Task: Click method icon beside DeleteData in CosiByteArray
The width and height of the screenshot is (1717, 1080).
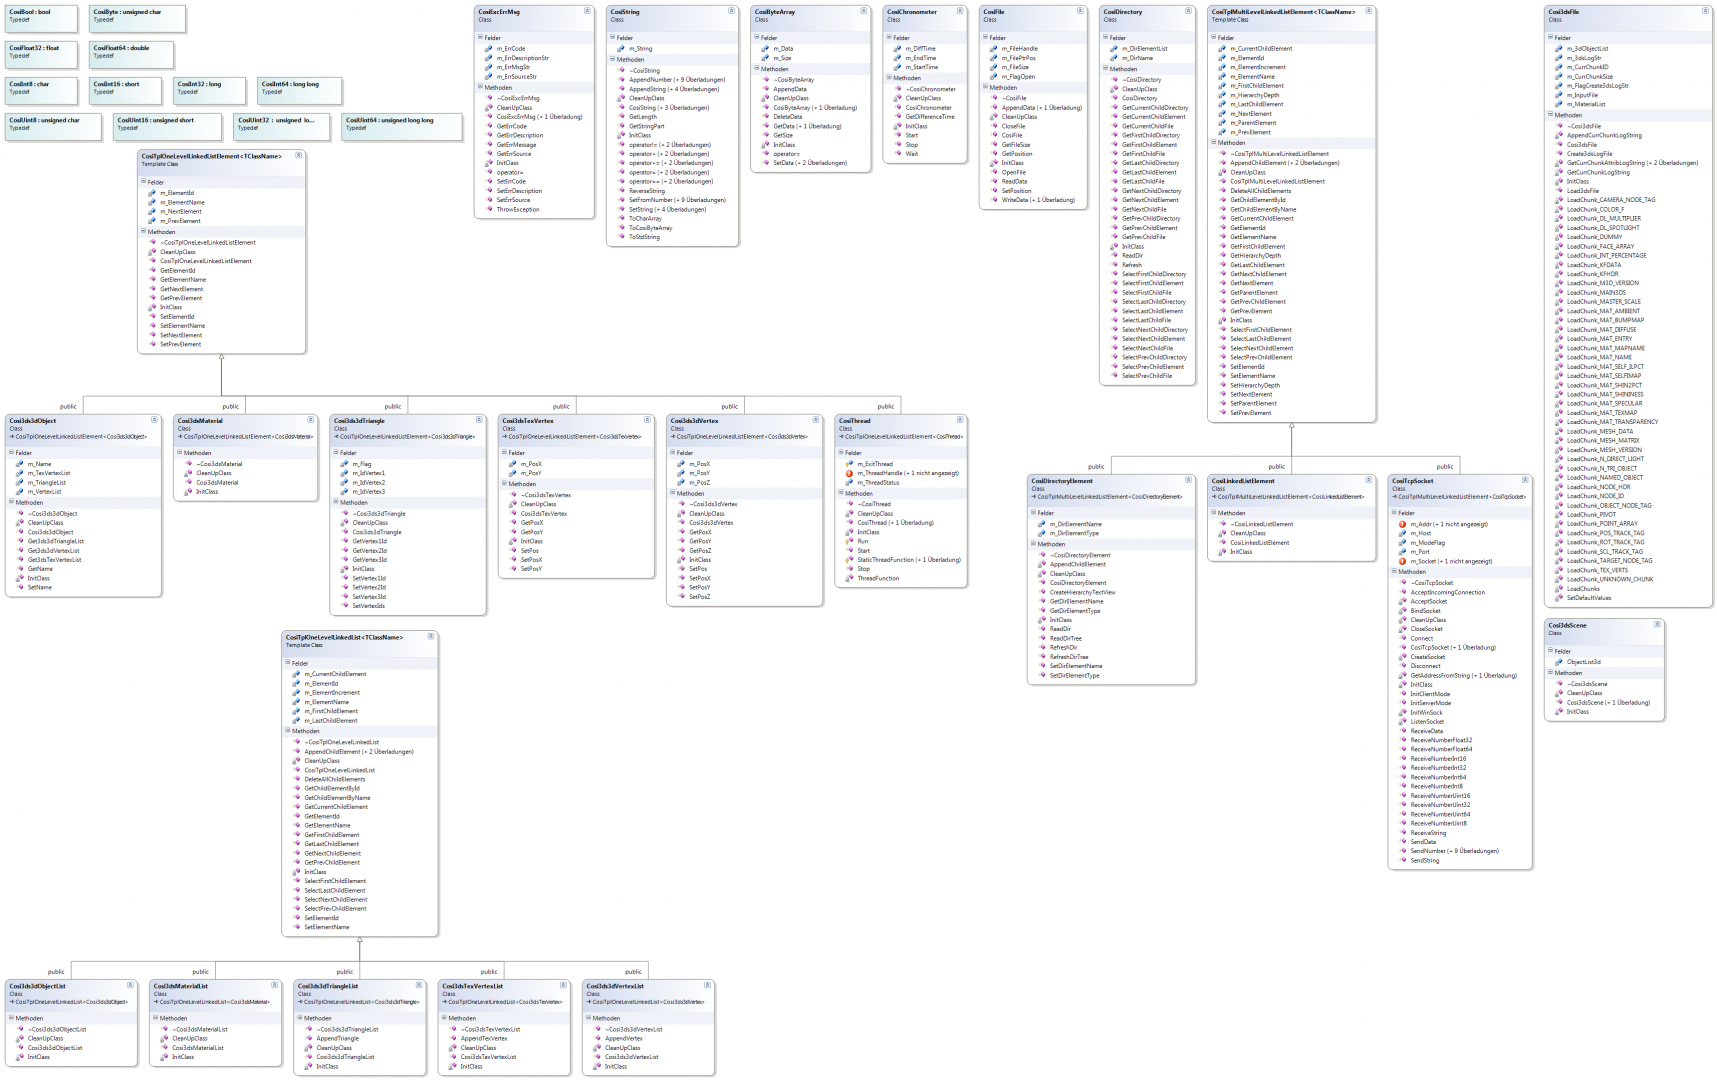Action: pos(765,117)
